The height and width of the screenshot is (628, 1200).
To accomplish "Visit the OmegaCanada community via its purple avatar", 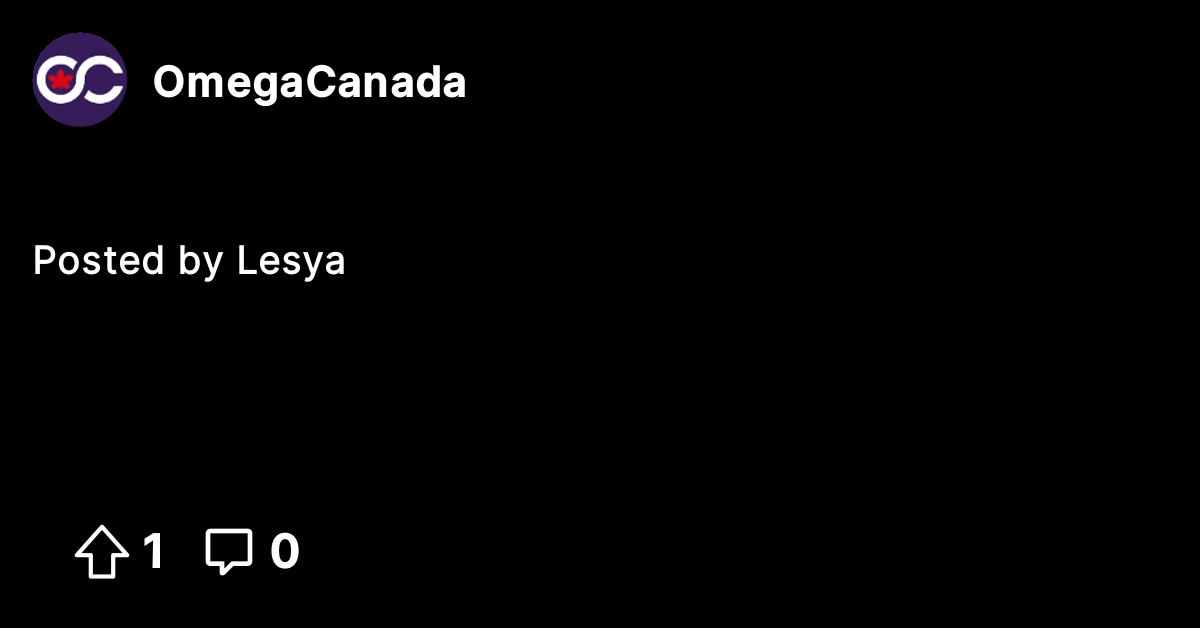I will (x=80, y=80).
